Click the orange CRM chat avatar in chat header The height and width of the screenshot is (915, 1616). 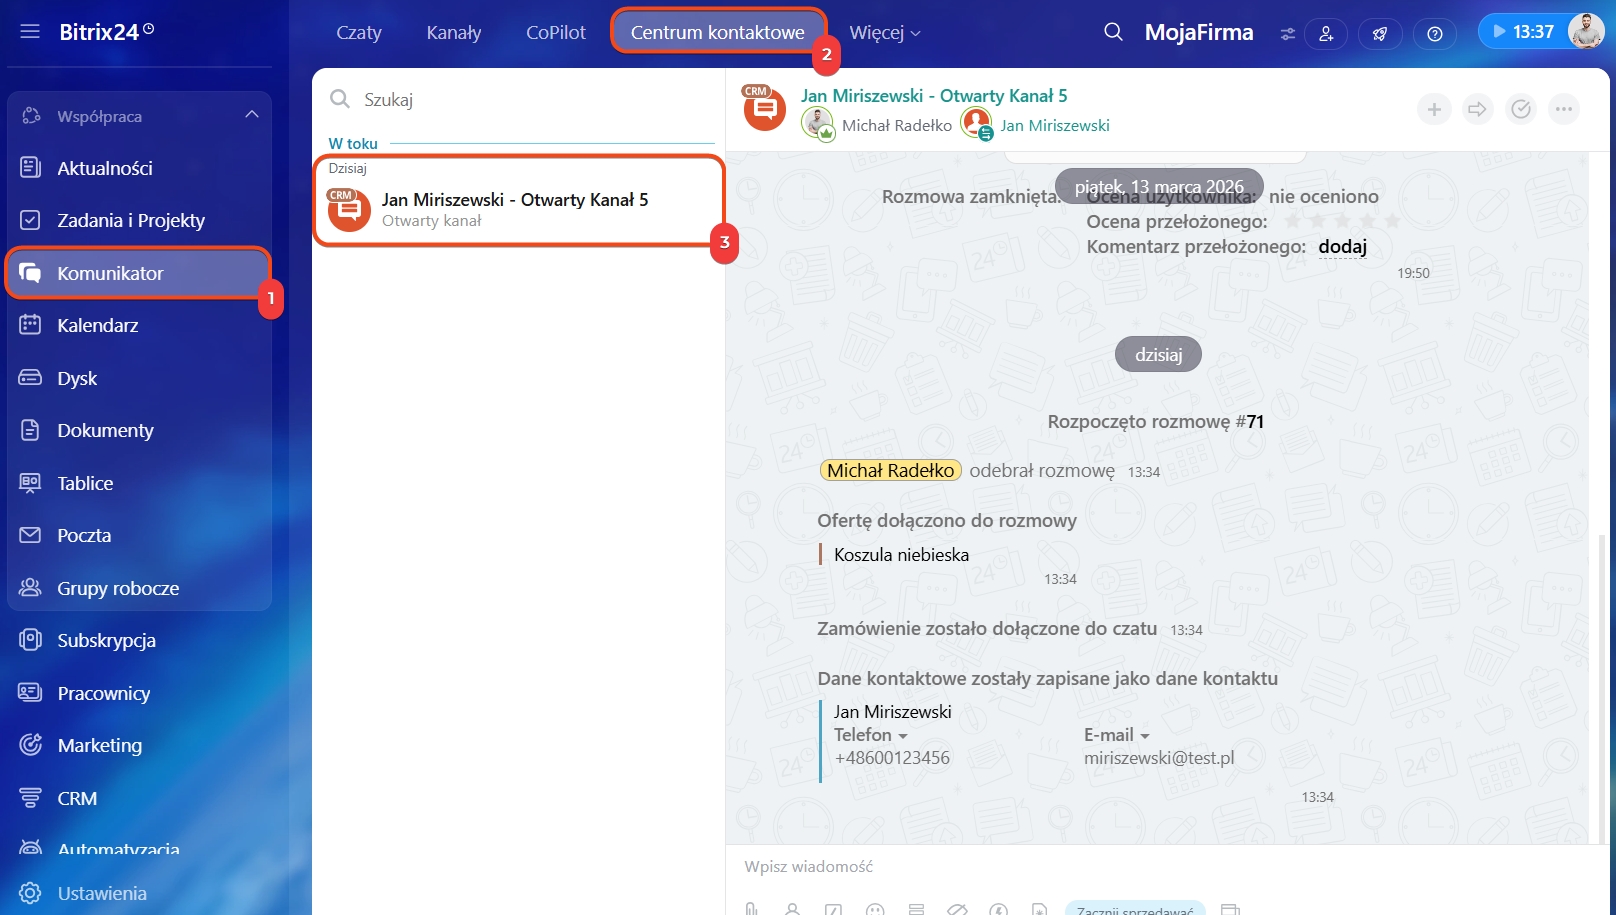[x=764, y=109]
